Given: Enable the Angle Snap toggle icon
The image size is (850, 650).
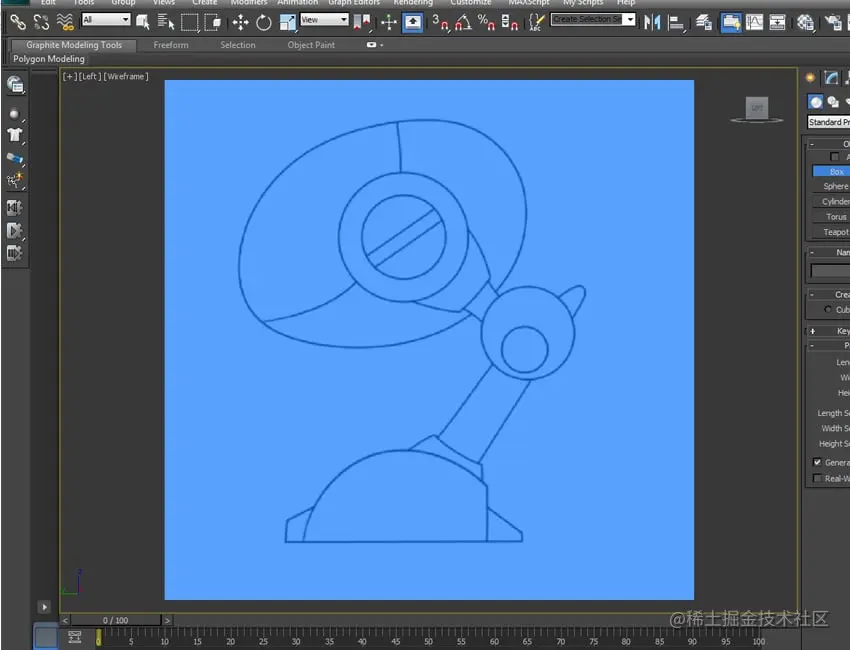Looking at the screenshot, I should [463, 22].
